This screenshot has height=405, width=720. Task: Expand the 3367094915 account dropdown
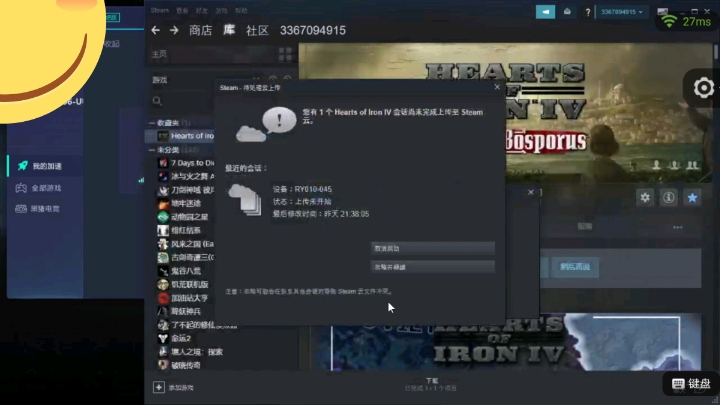(x=622, y=12)
